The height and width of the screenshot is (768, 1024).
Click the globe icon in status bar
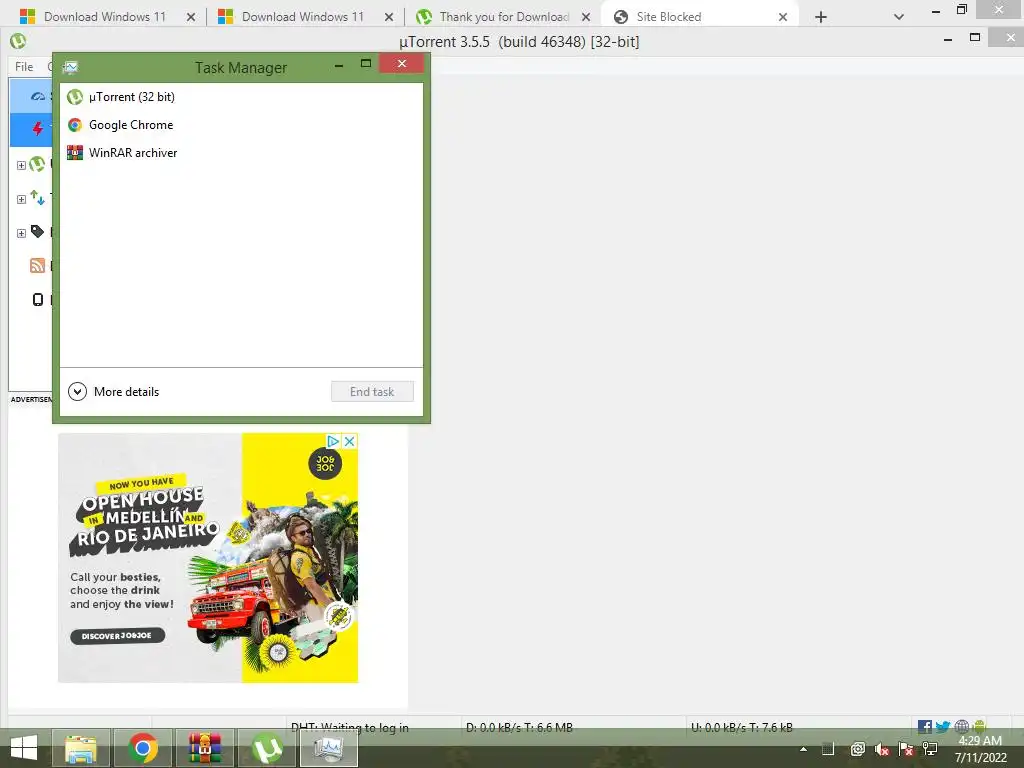coord(961,726)
